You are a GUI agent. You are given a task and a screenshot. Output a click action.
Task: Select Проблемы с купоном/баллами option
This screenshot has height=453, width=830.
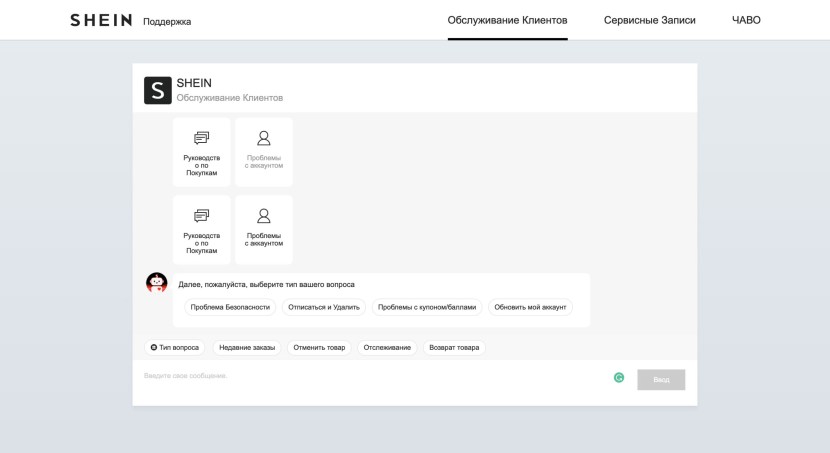[427, 307]
